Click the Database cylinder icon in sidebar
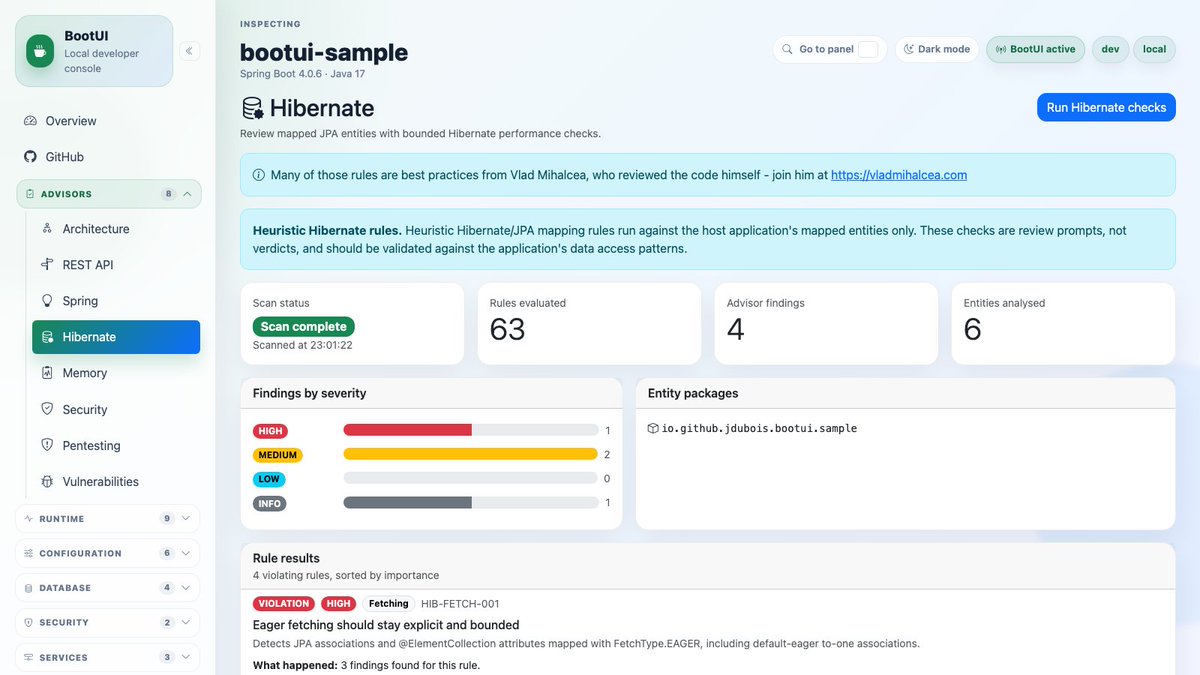 tap(28, 588)
